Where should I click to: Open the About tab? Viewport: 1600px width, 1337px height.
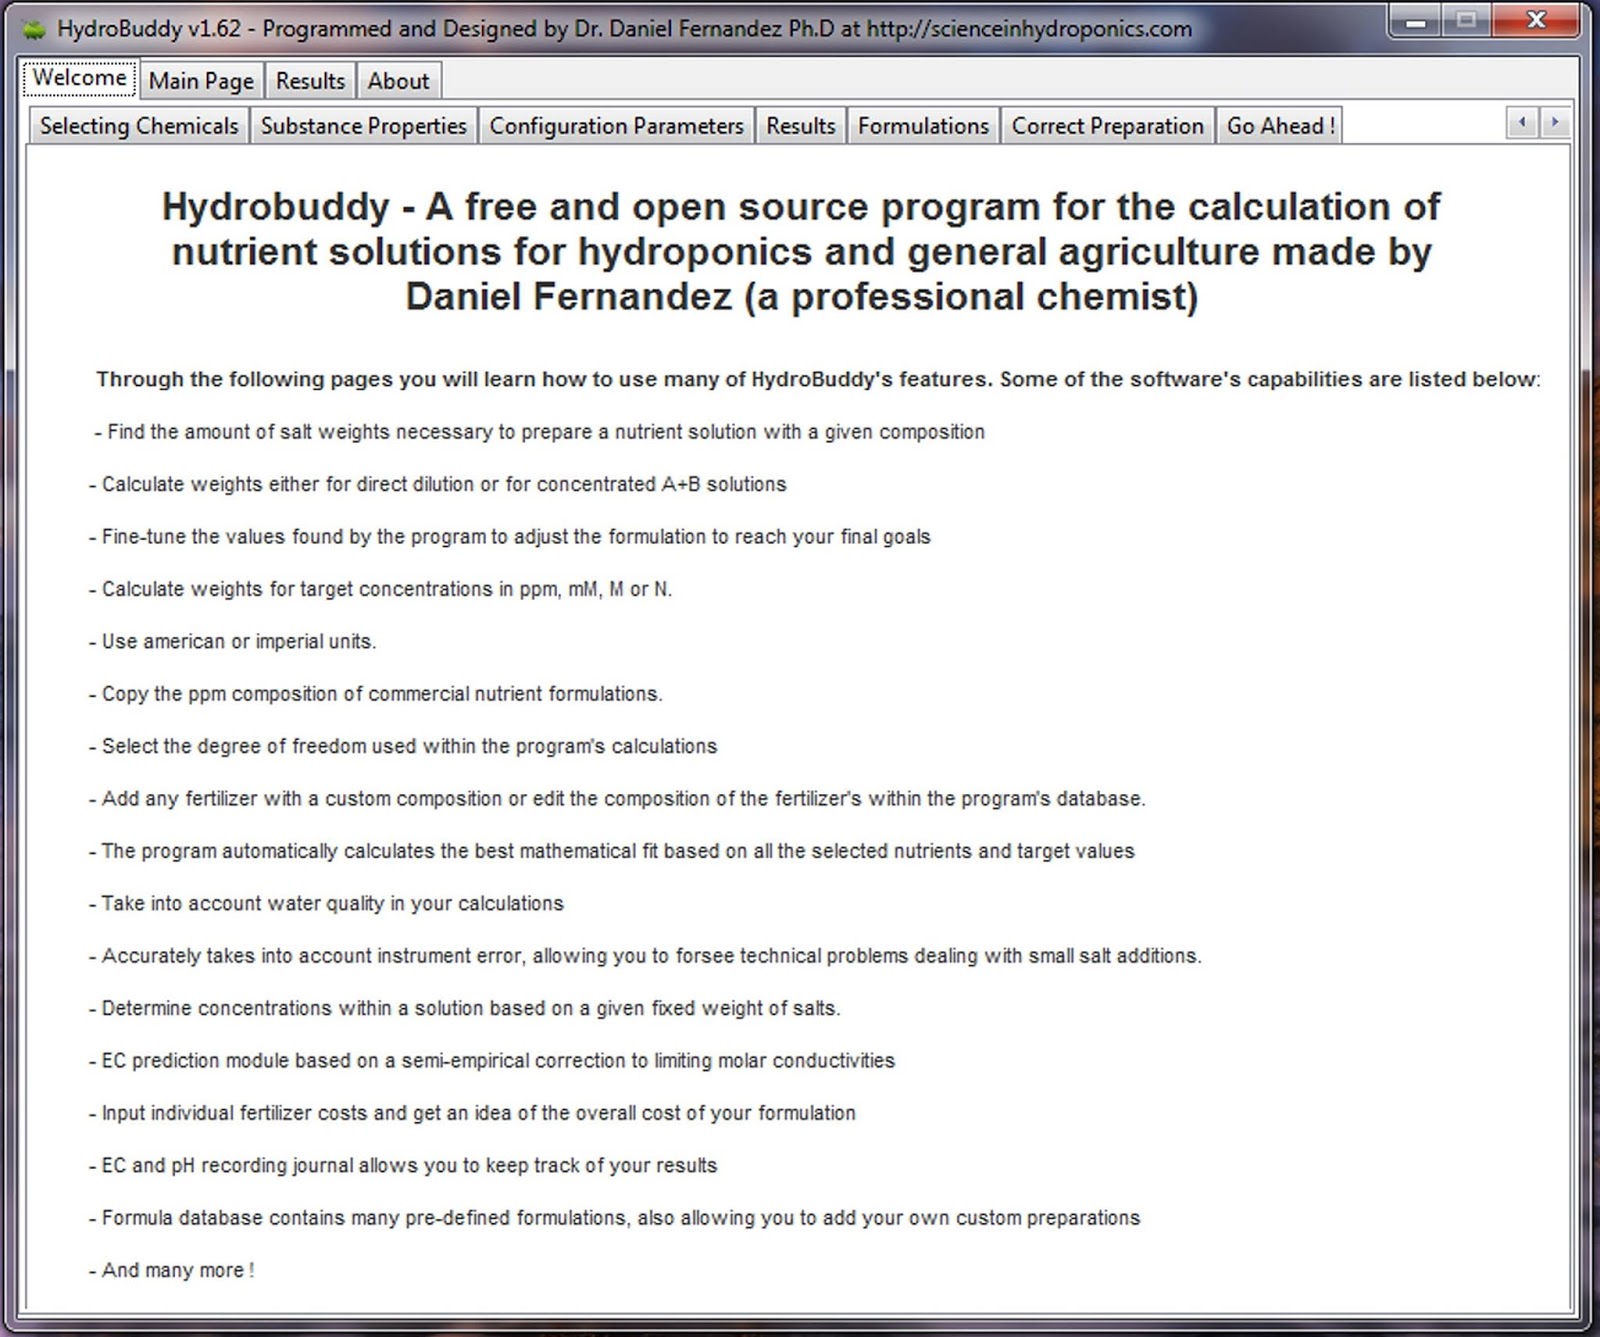click(398, 81)
